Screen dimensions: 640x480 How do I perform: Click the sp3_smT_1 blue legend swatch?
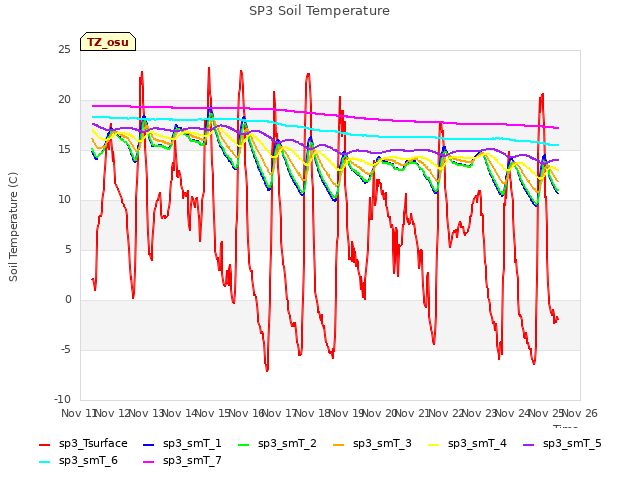149,444
